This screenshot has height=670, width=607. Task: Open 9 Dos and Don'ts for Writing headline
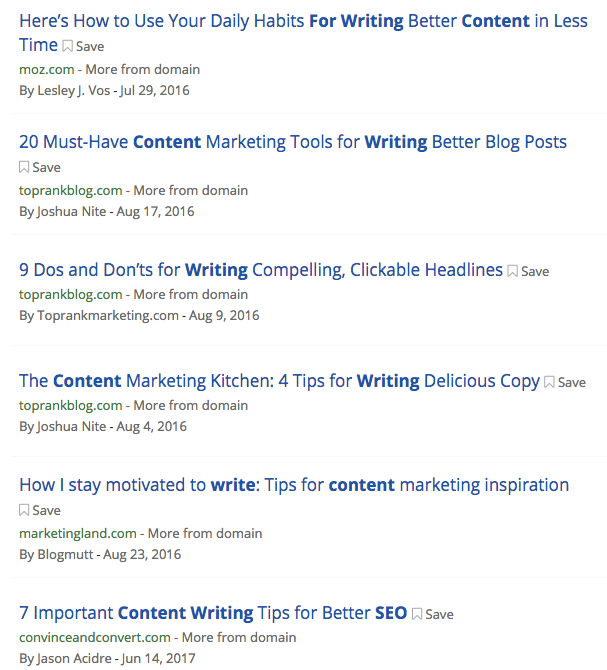(x=260, y=269)
